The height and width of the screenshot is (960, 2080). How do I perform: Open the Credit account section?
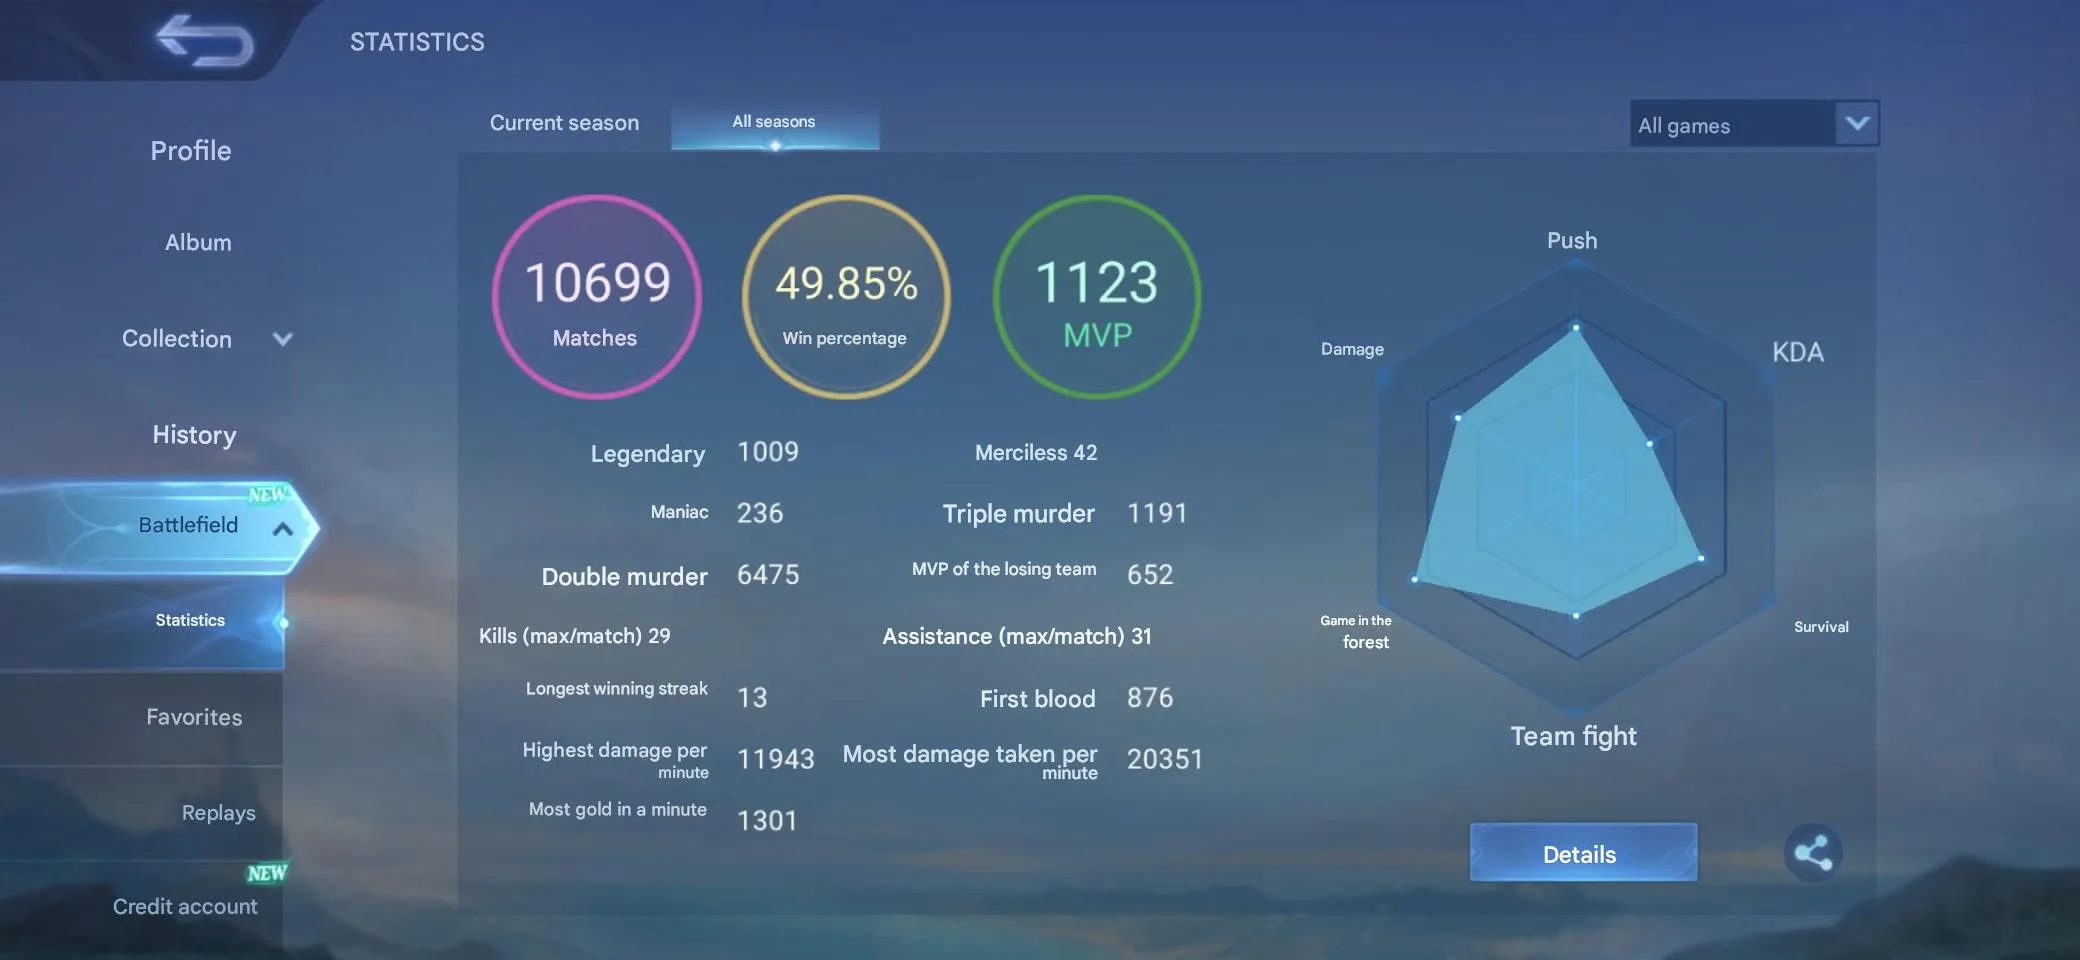tap(185, 906)
